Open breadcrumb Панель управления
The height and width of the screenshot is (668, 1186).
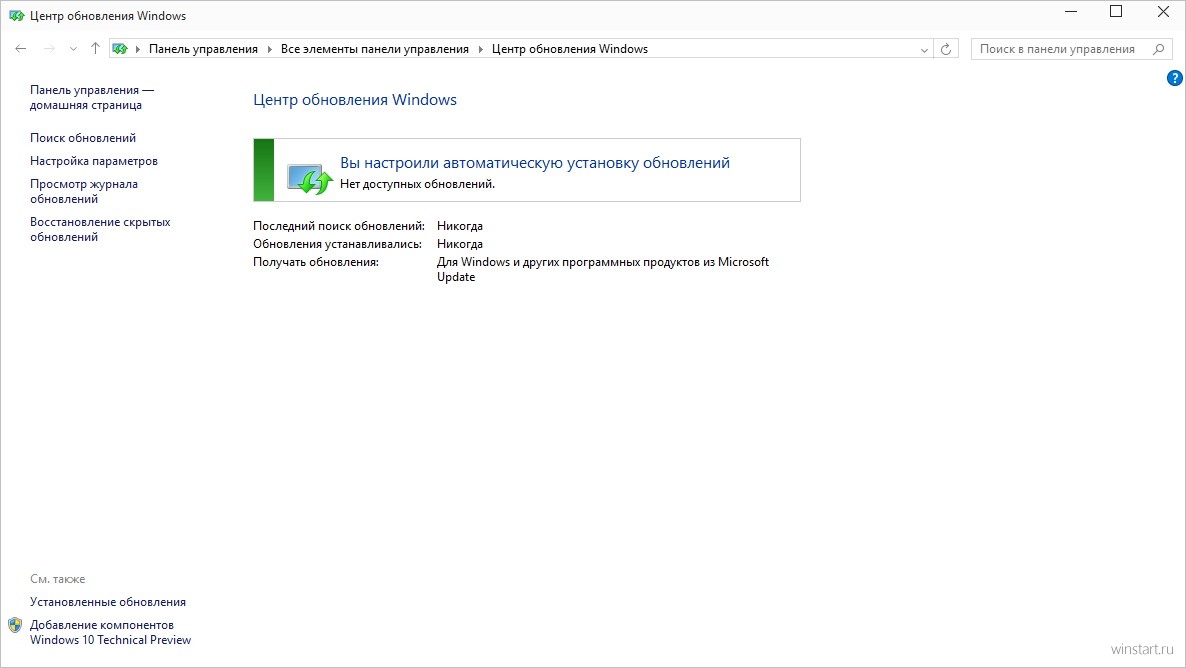[203, 49]
